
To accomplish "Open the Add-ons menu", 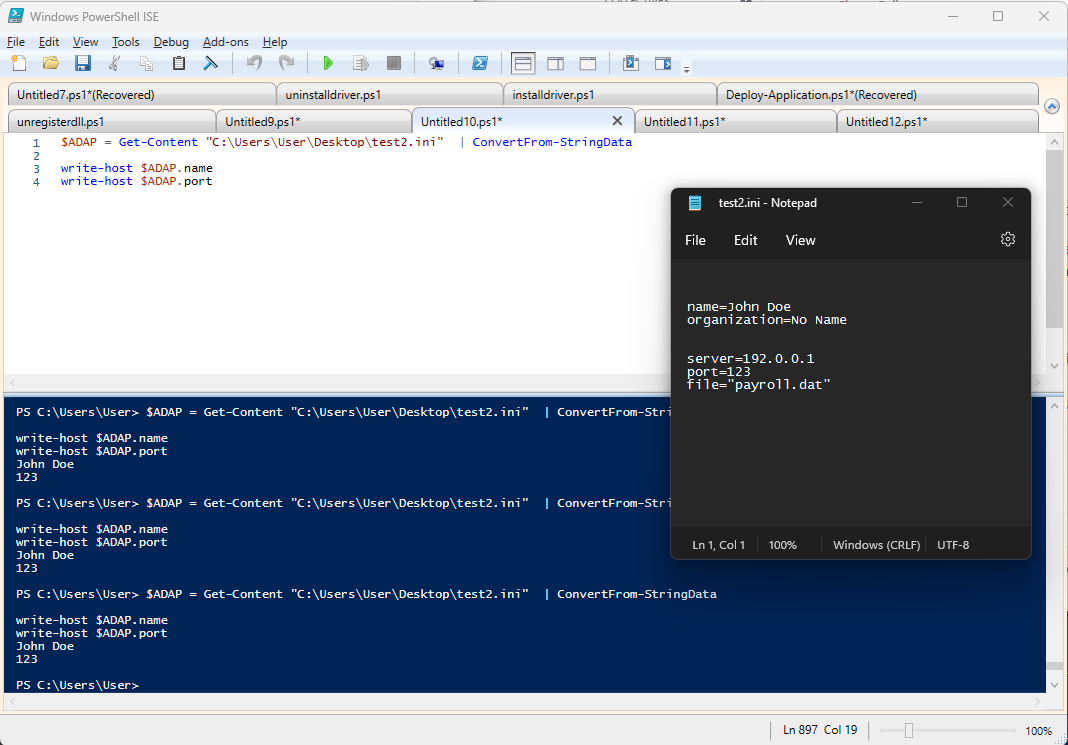I will [226, 42].
